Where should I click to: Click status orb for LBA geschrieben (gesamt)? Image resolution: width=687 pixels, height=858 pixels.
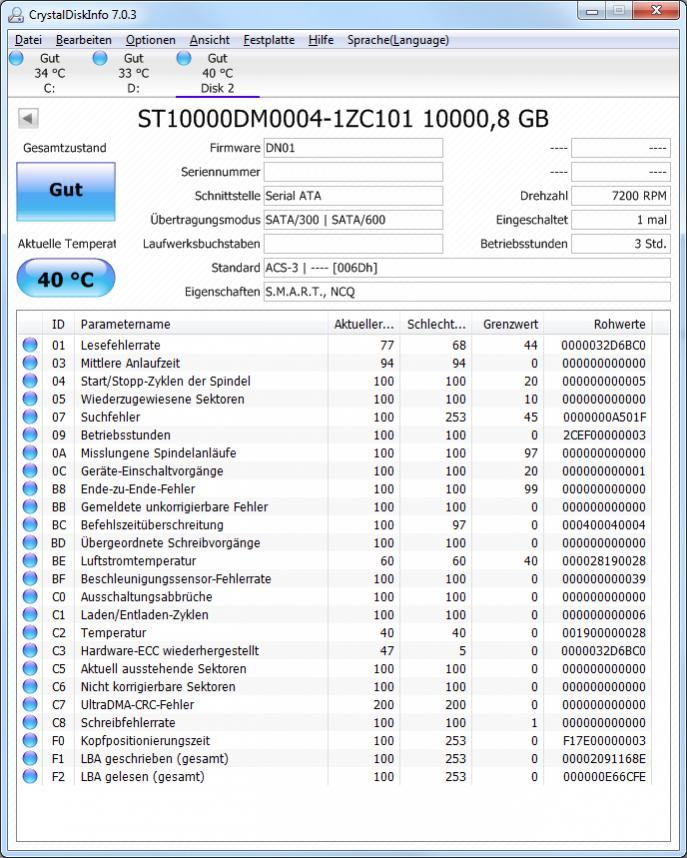pos(30,758)
